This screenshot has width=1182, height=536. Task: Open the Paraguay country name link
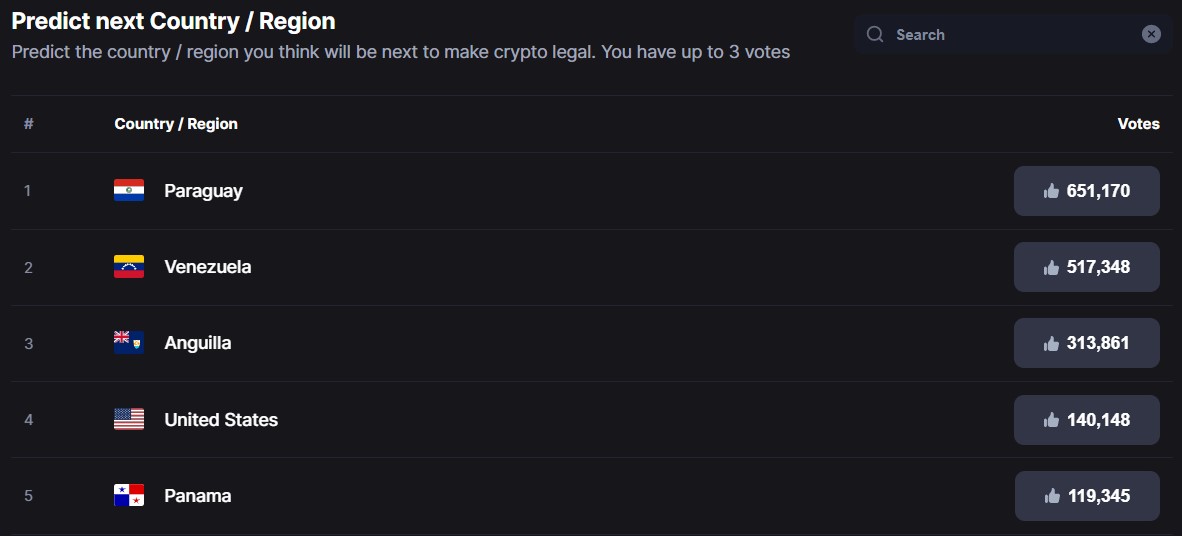(203, 191)
